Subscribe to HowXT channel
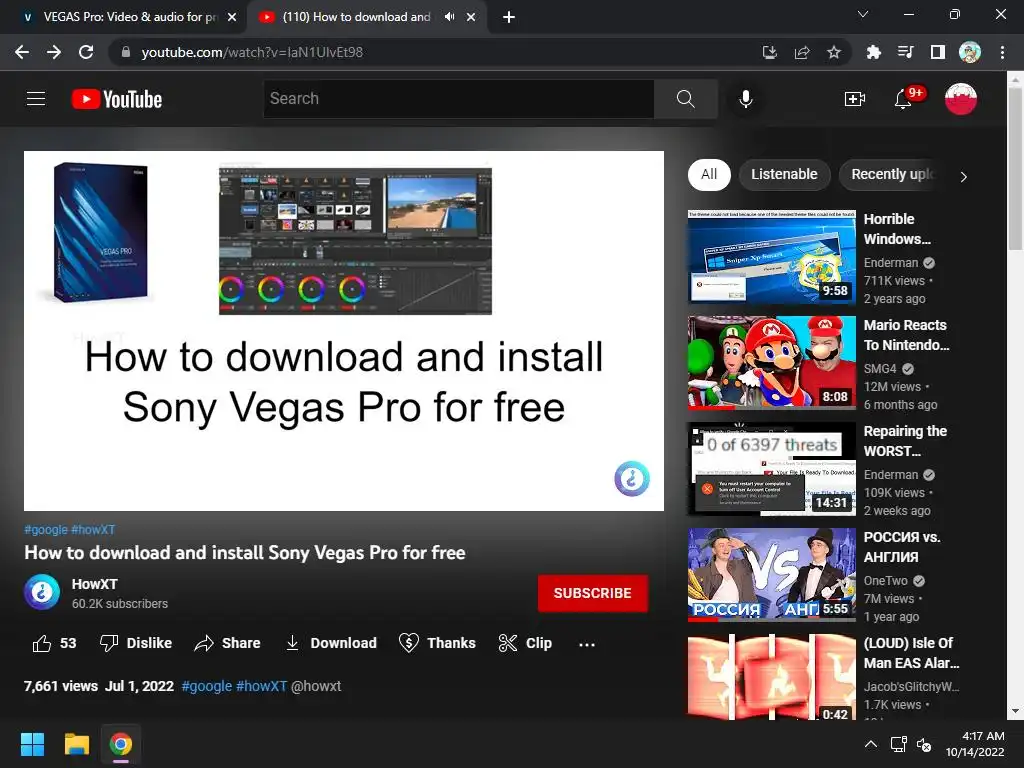1024x768 pixels. coord(592,593)
